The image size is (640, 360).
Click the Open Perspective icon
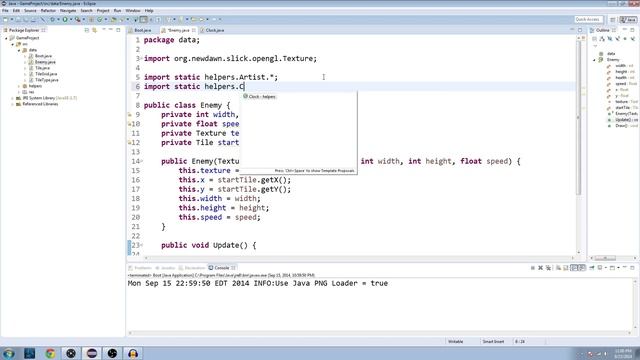pyautogui.click(x=613, y=20)
